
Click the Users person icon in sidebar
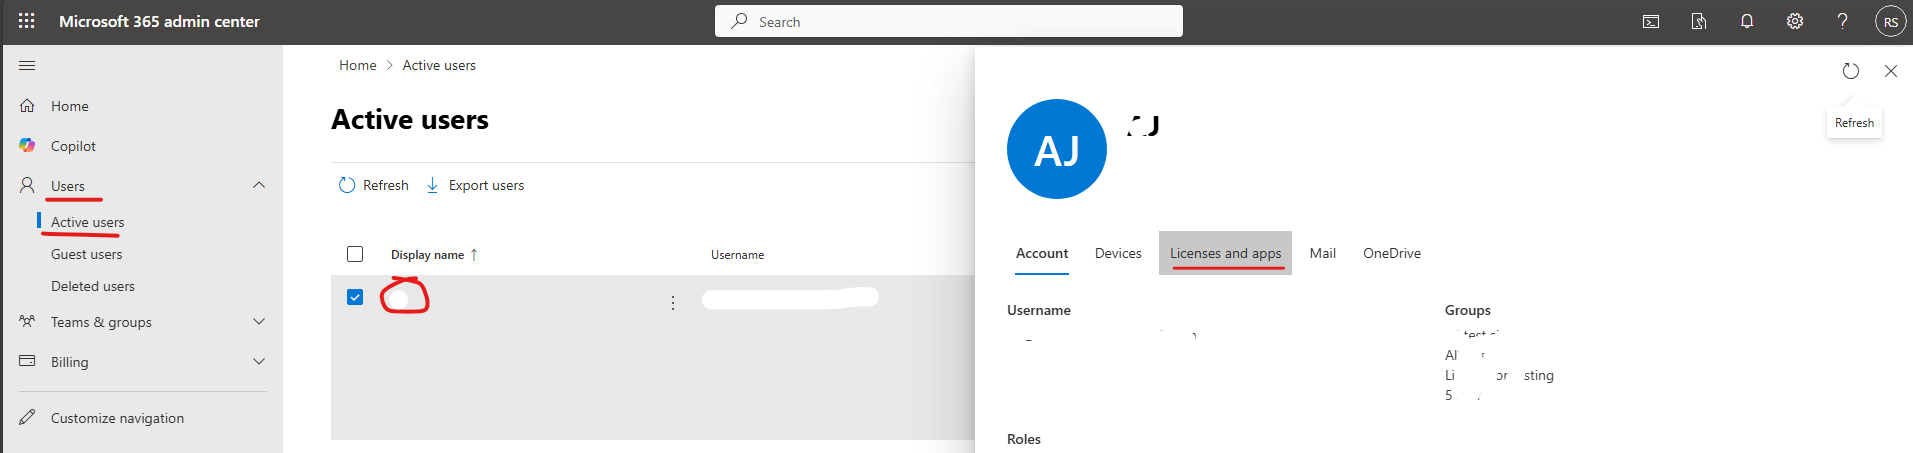[27, 185]
